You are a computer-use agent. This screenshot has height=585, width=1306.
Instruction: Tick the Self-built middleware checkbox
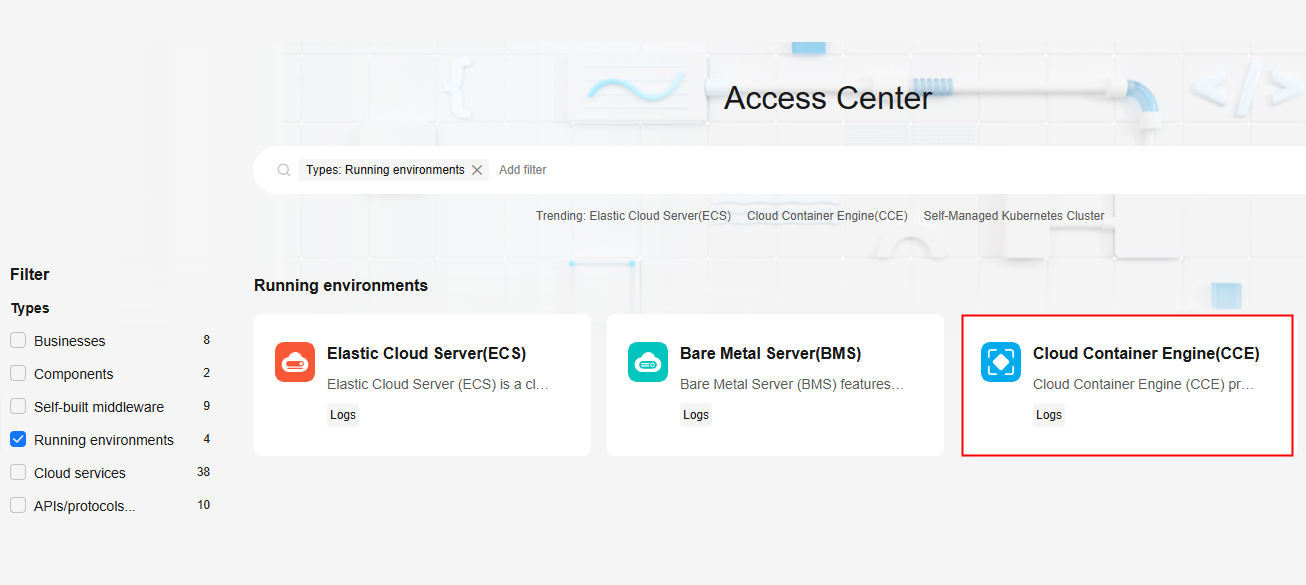pos(18,407)
